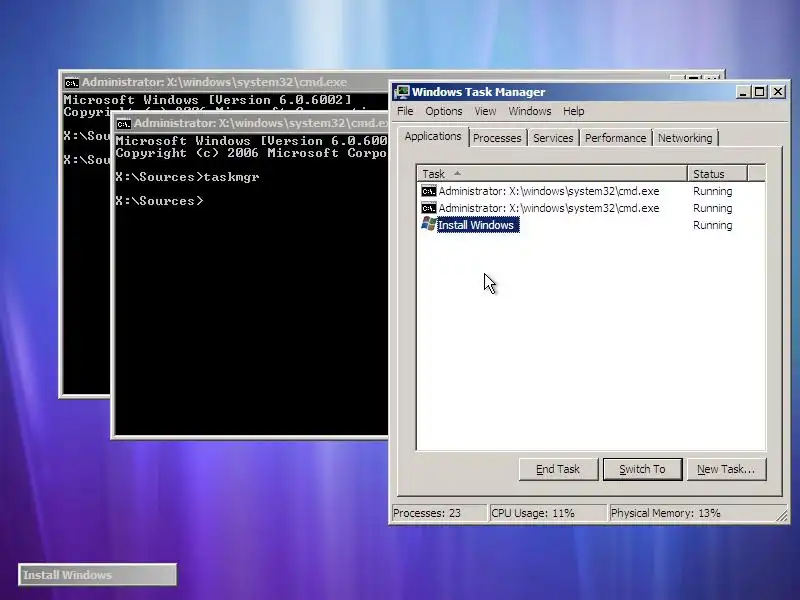Click the Switch To button
Viewport: 800px width, 600px height.
click(x=642, y=469)
